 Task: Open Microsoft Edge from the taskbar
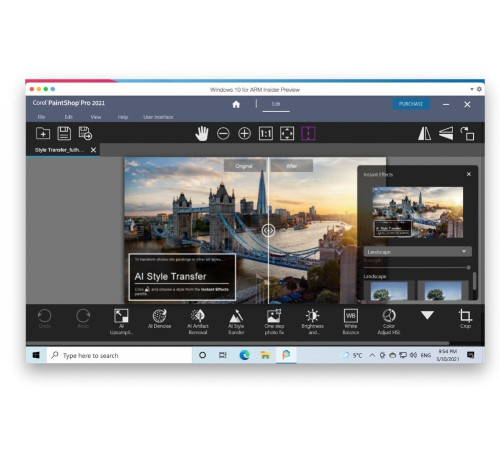[245, 355]
